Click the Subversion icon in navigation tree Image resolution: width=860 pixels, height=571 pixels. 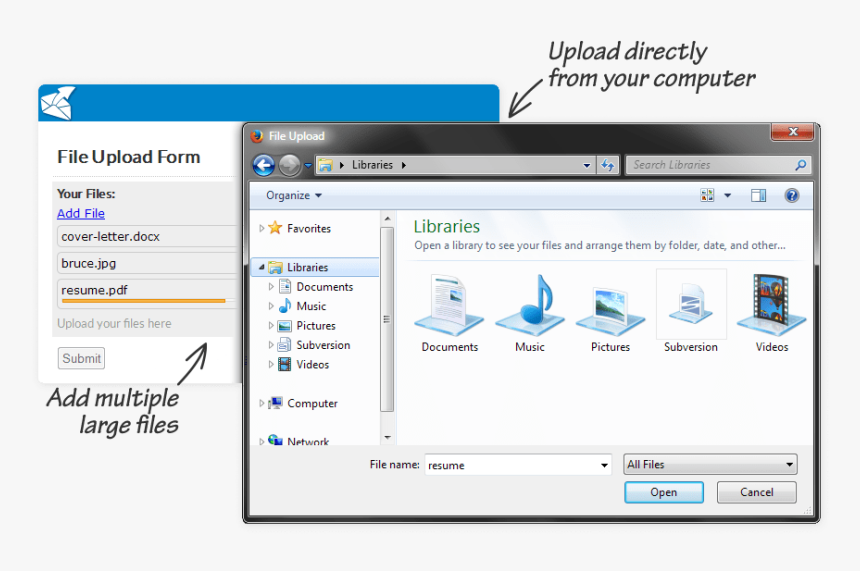pyautogui.click(x=285, y=345)
